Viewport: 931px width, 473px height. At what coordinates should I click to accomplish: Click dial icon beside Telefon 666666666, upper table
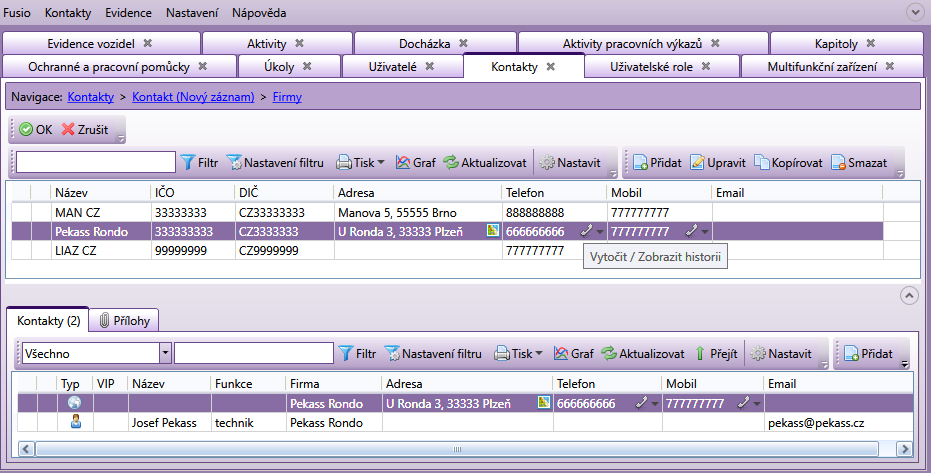(x=586, y=231)
